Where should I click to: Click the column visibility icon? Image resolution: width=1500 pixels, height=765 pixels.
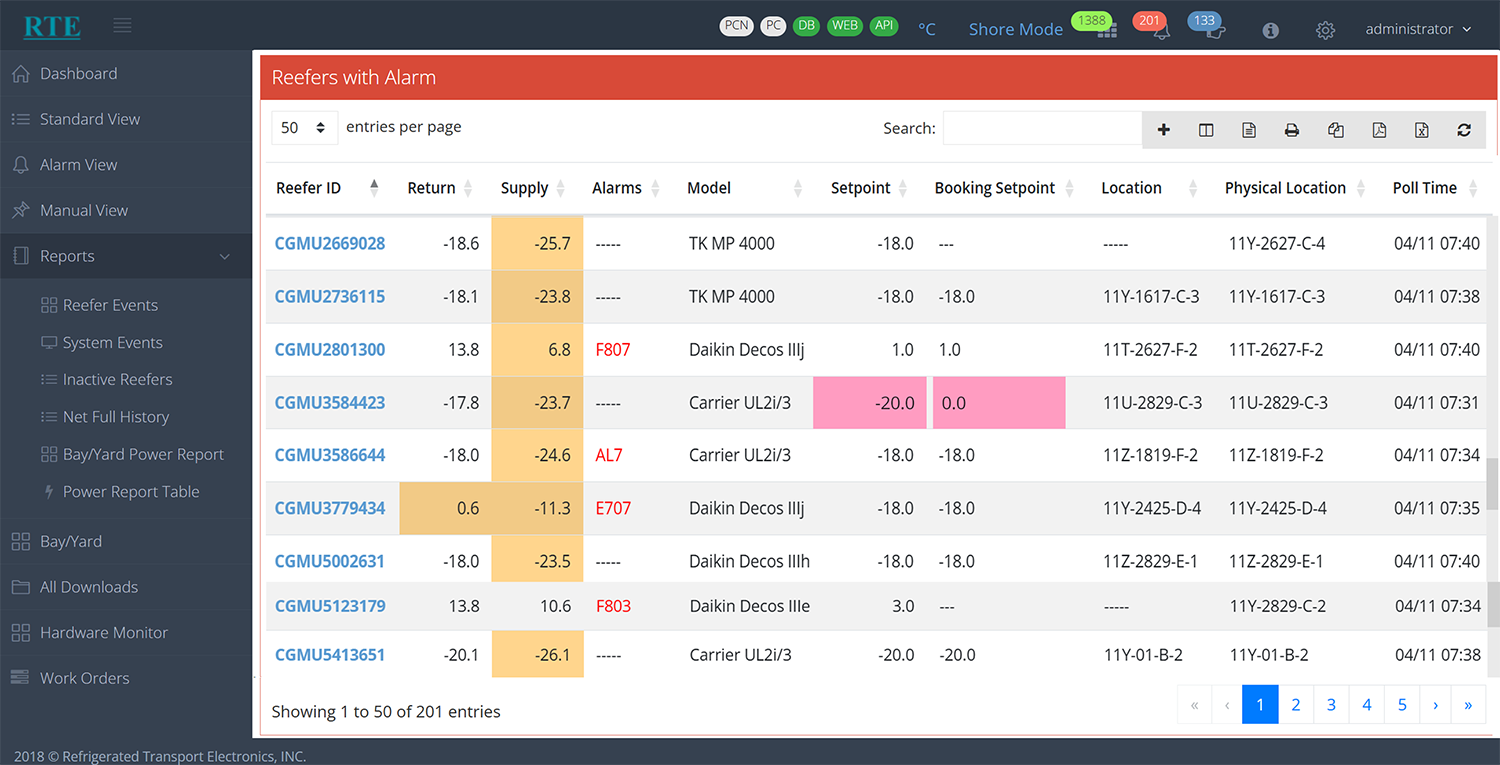[x=1206, y=130]
